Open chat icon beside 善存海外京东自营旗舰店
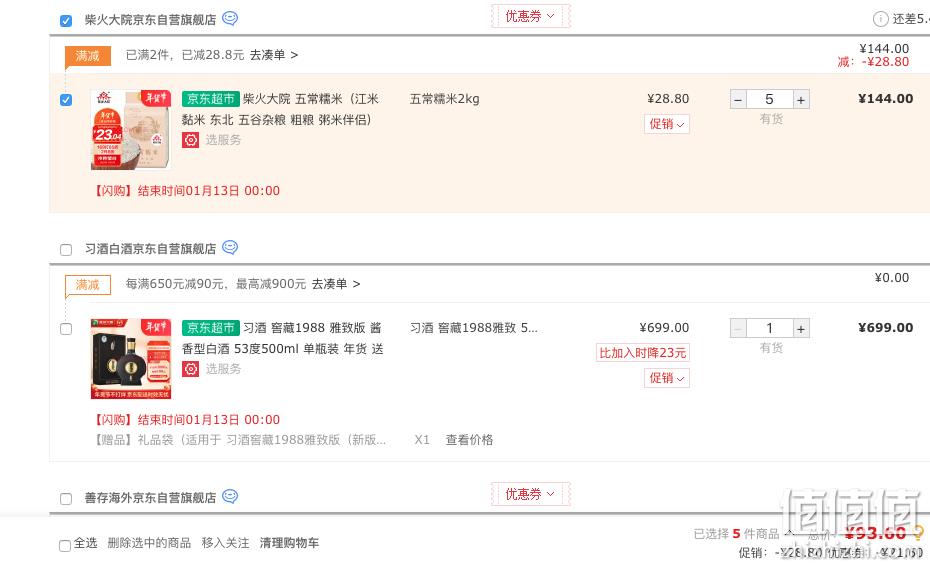Viewport: 930px width, 568px height. coord(230,497)
